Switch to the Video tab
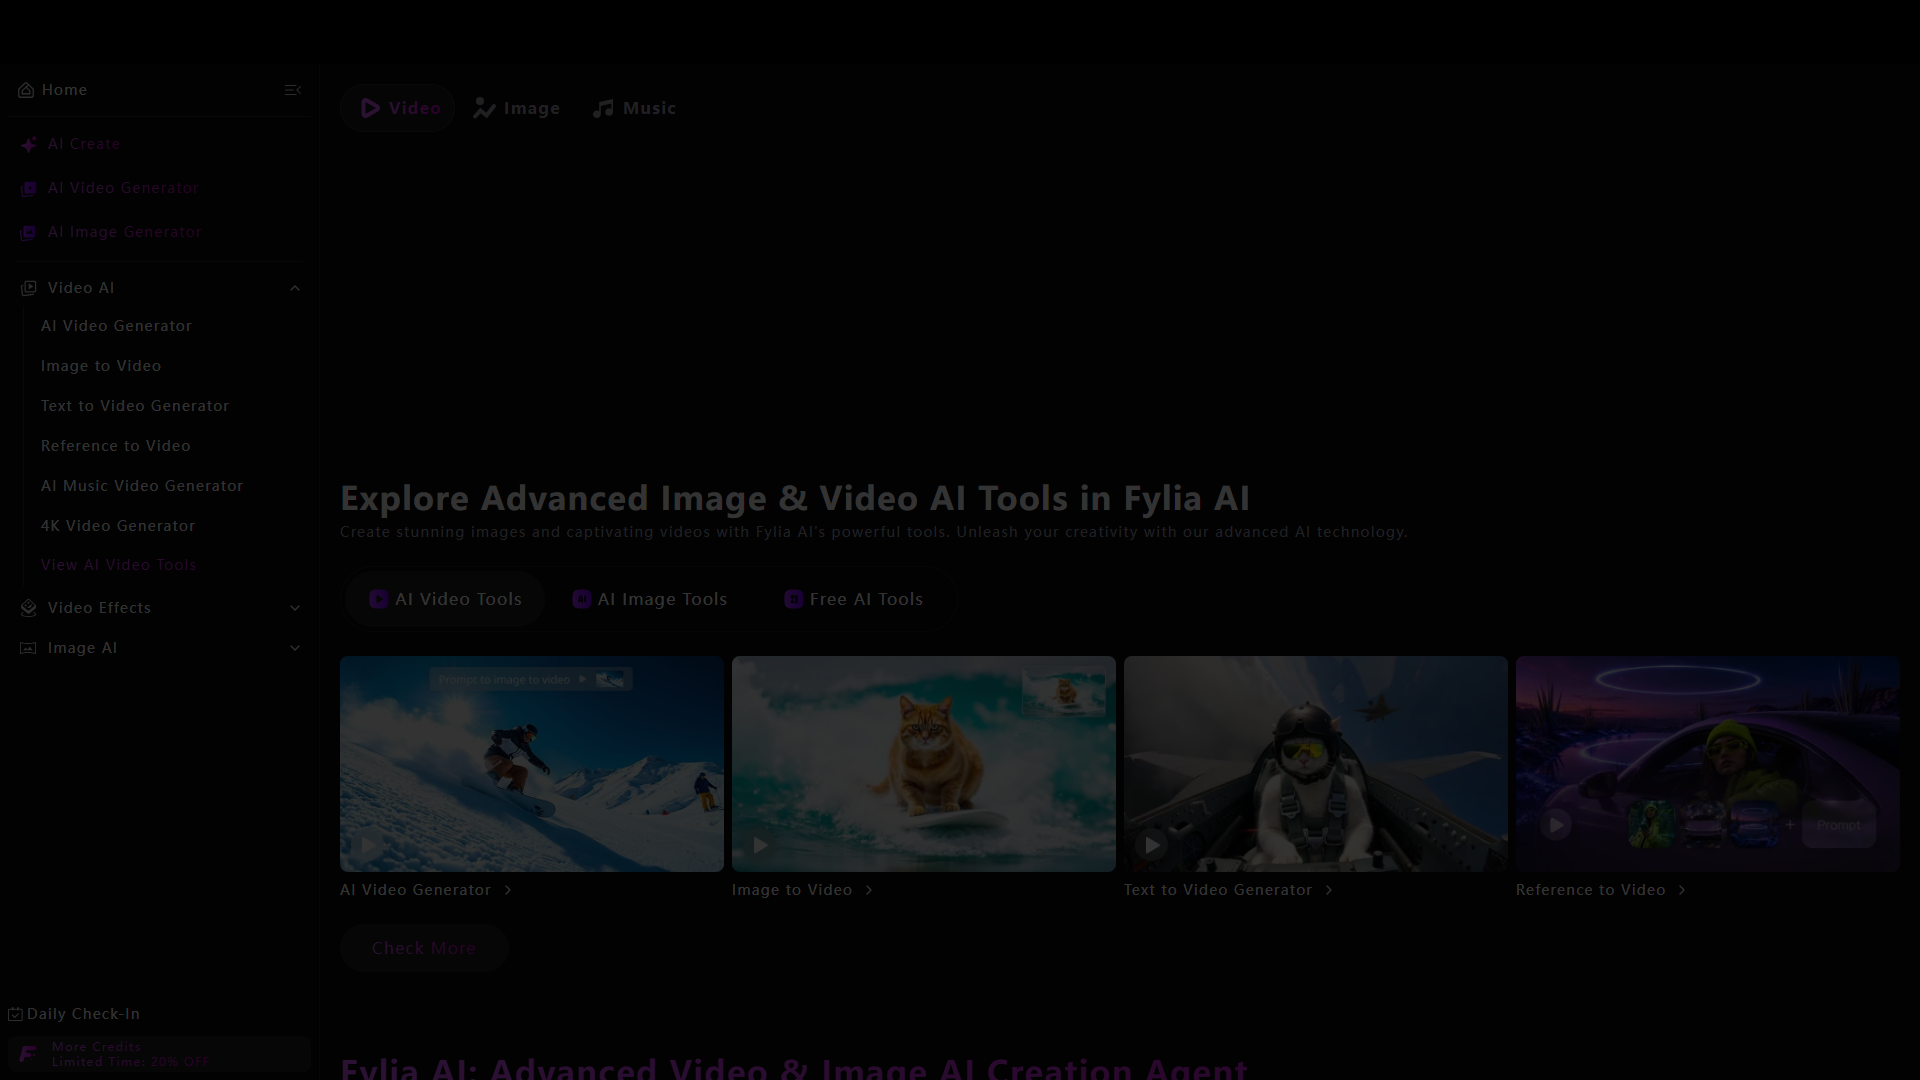 398,108
